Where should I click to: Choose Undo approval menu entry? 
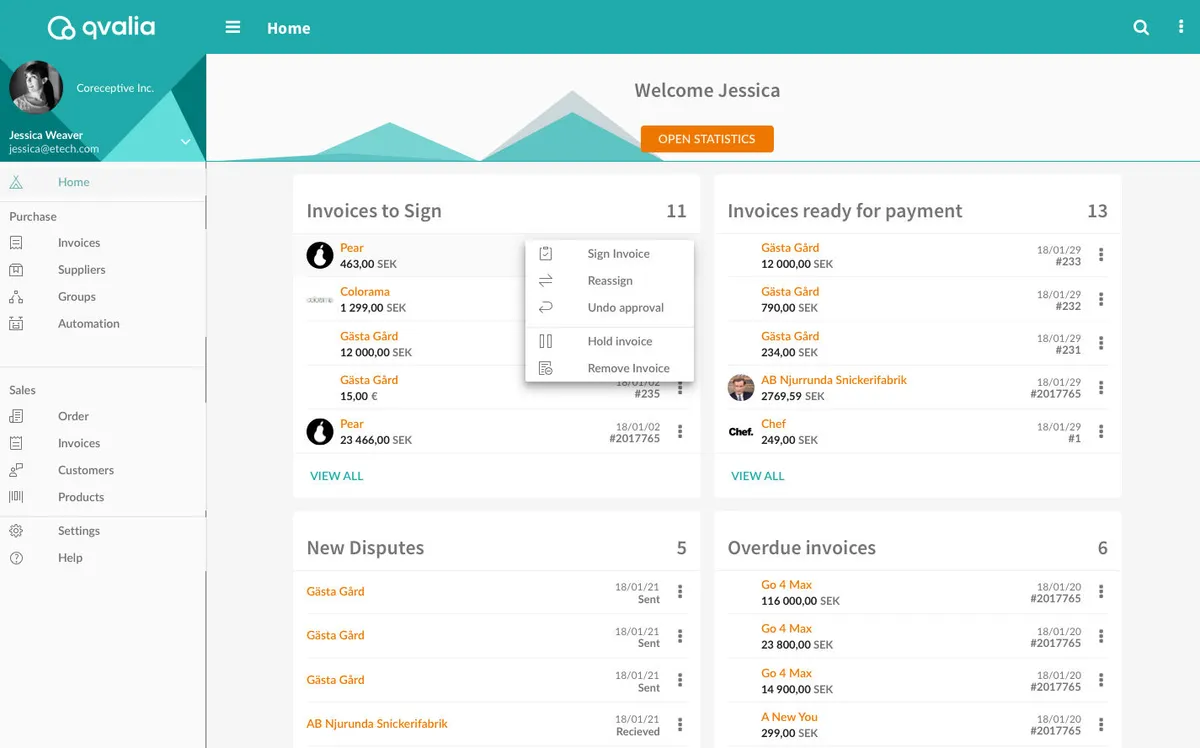pos(610,308)
